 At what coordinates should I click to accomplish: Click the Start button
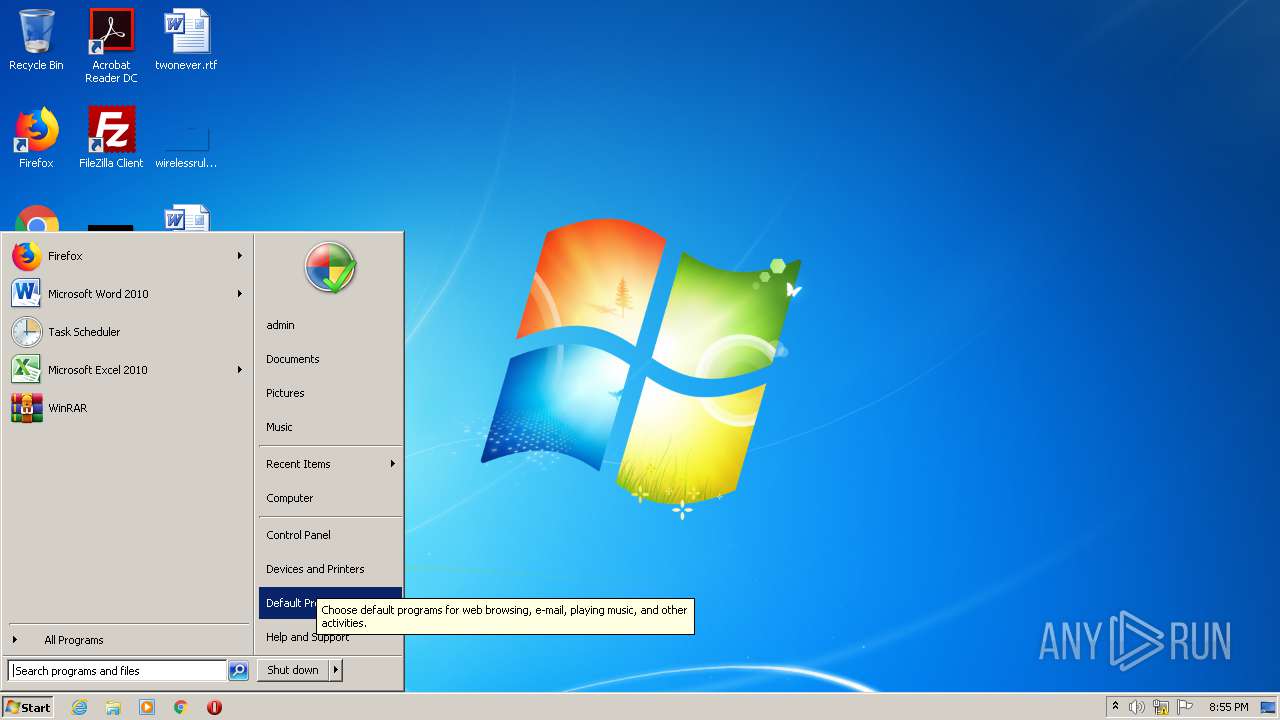point(28,707)
